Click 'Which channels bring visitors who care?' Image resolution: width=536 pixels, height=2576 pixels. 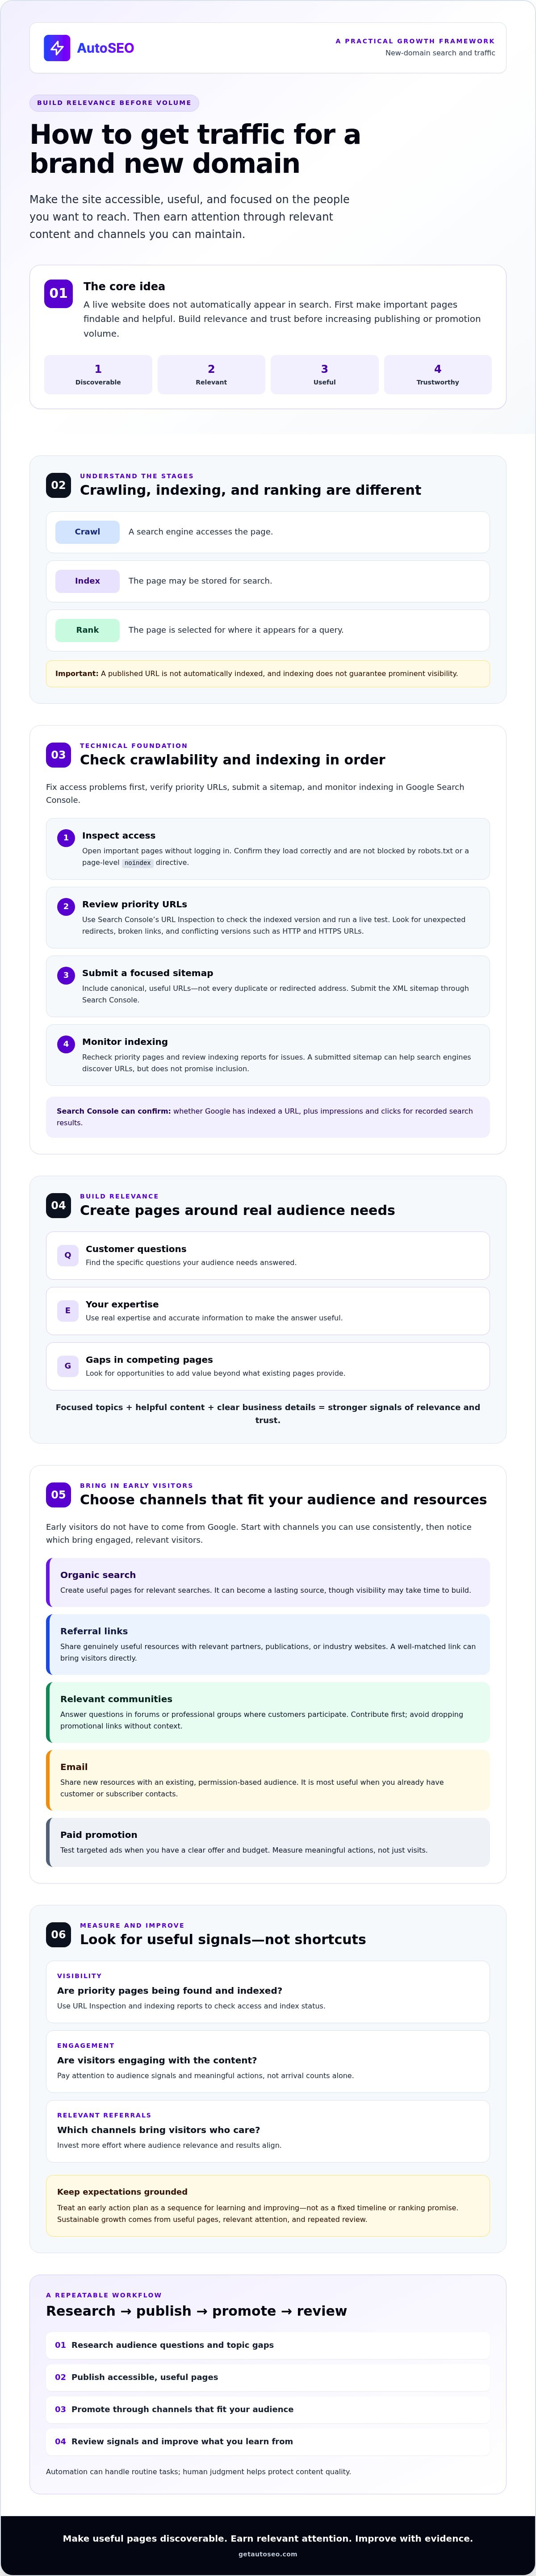tap(158, 2130)
